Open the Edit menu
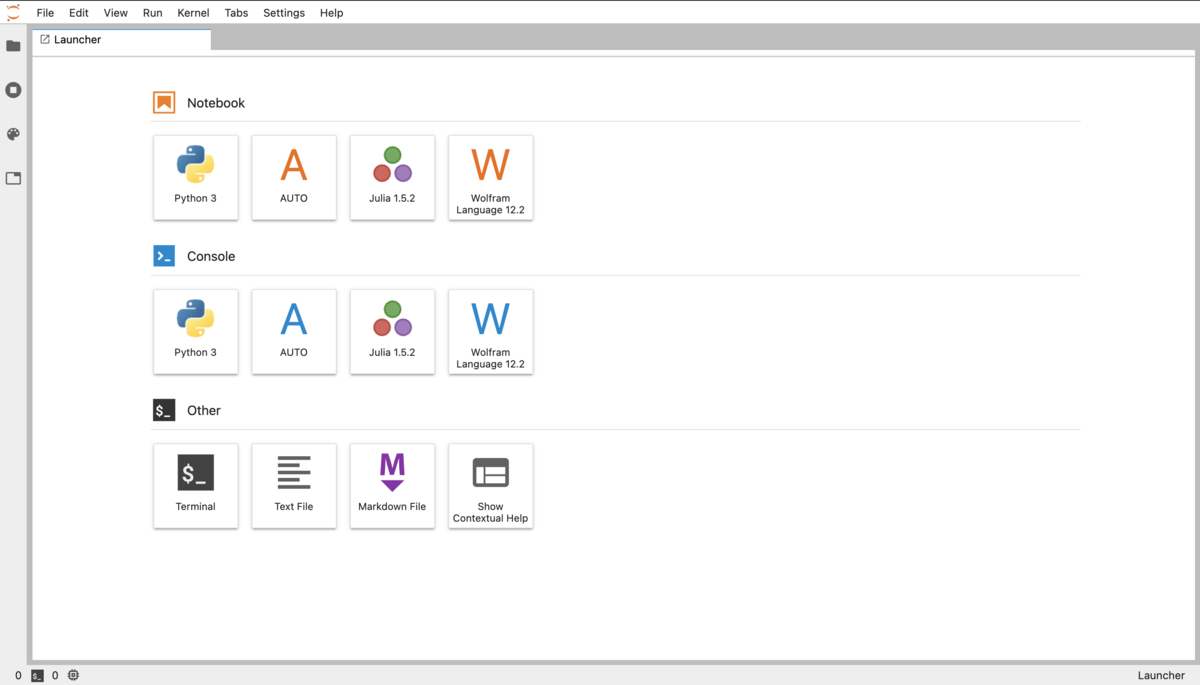Image resolution: width=1200 pixels, height=685 pixels. pos(79,13)
